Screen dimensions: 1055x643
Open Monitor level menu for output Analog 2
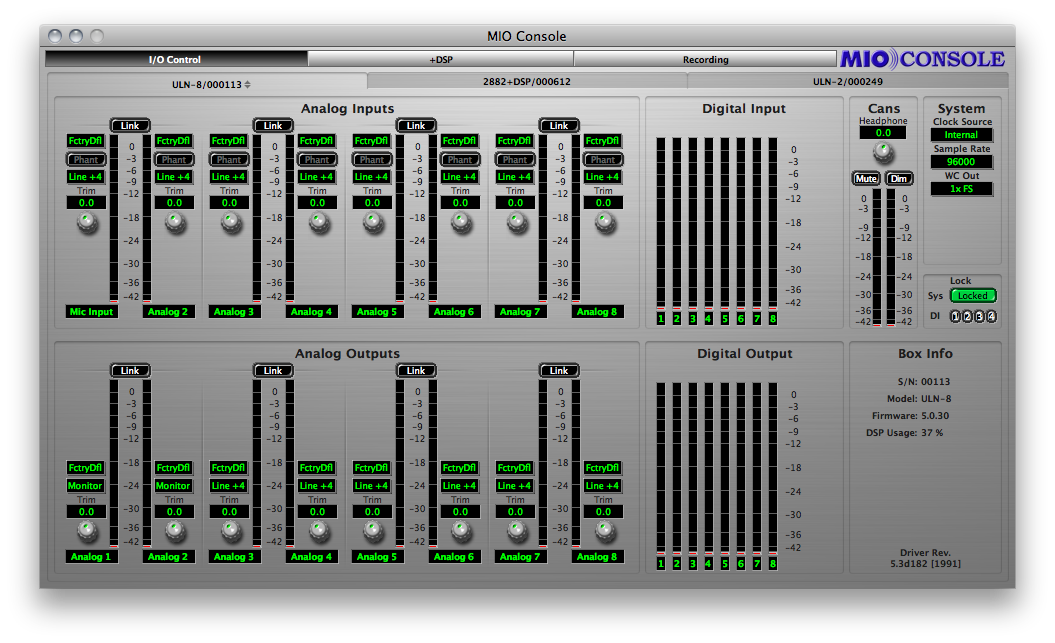tap(174, 486)
